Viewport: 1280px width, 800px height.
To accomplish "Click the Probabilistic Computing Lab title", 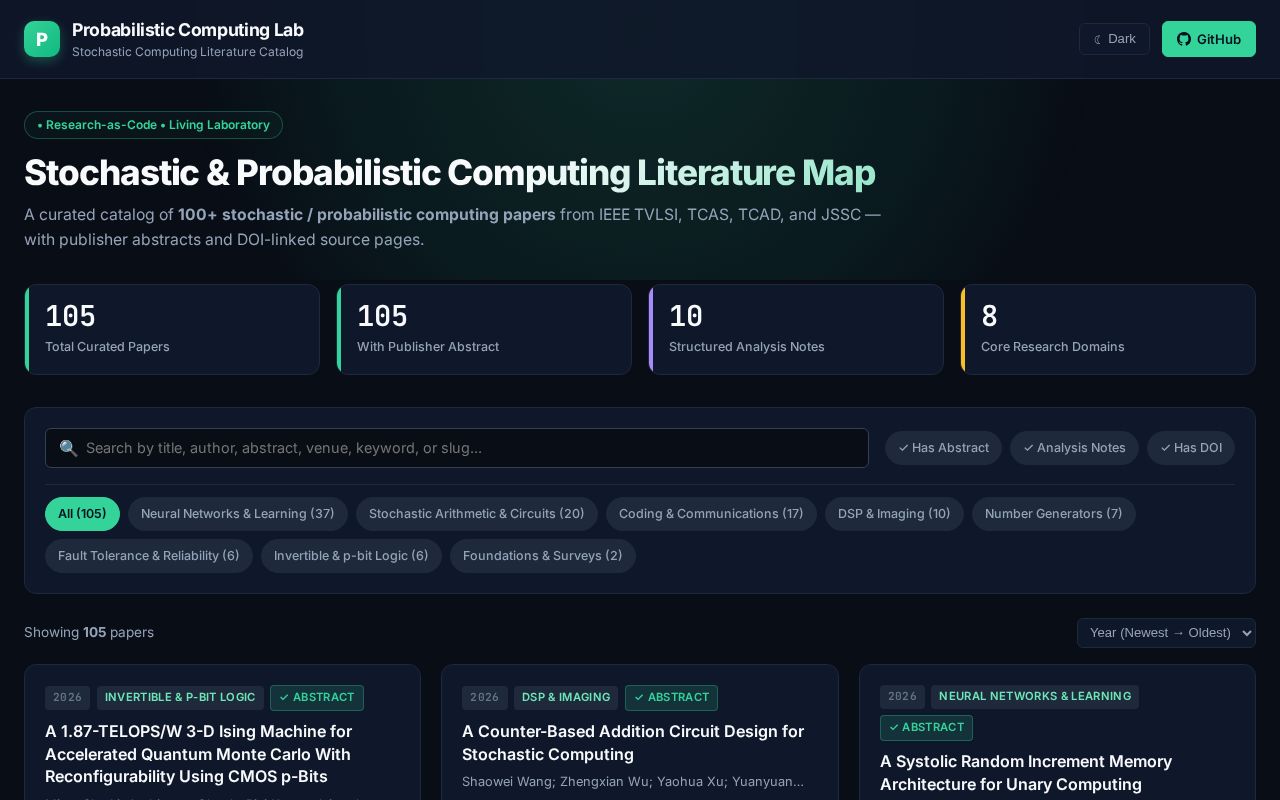I will point(188,30).
